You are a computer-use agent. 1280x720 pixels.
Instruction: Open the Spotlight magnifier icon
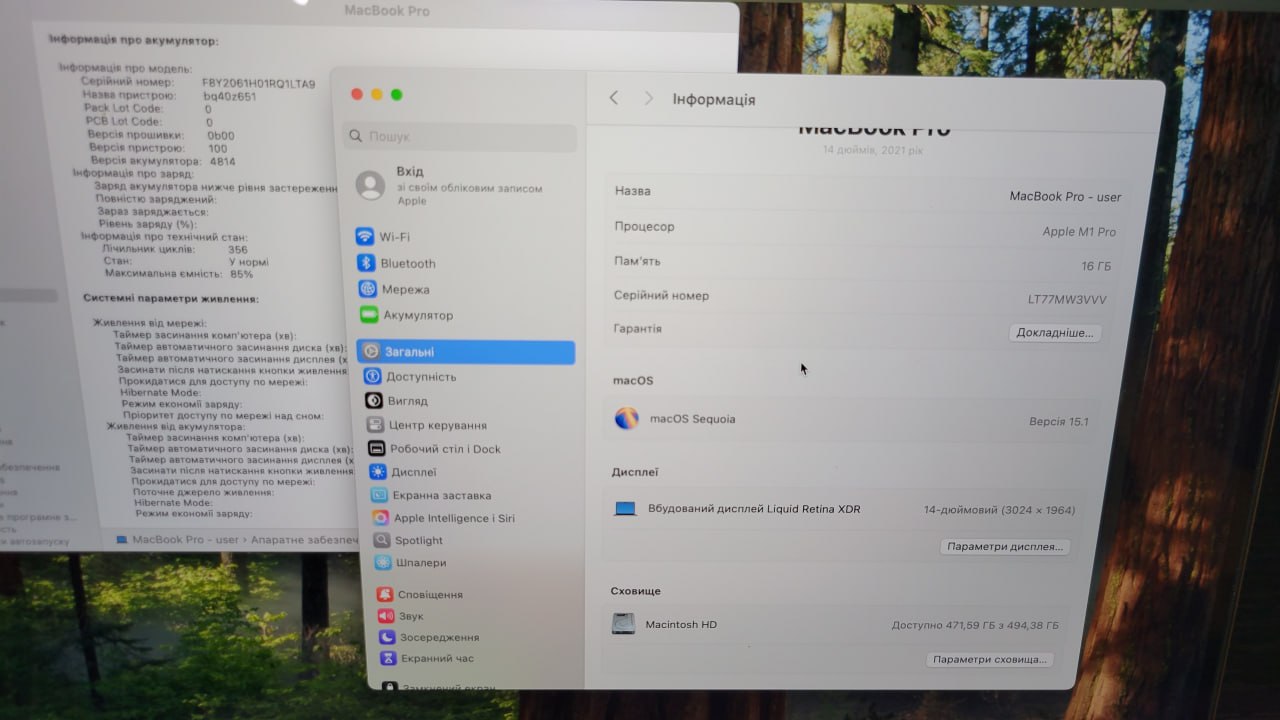382,540
